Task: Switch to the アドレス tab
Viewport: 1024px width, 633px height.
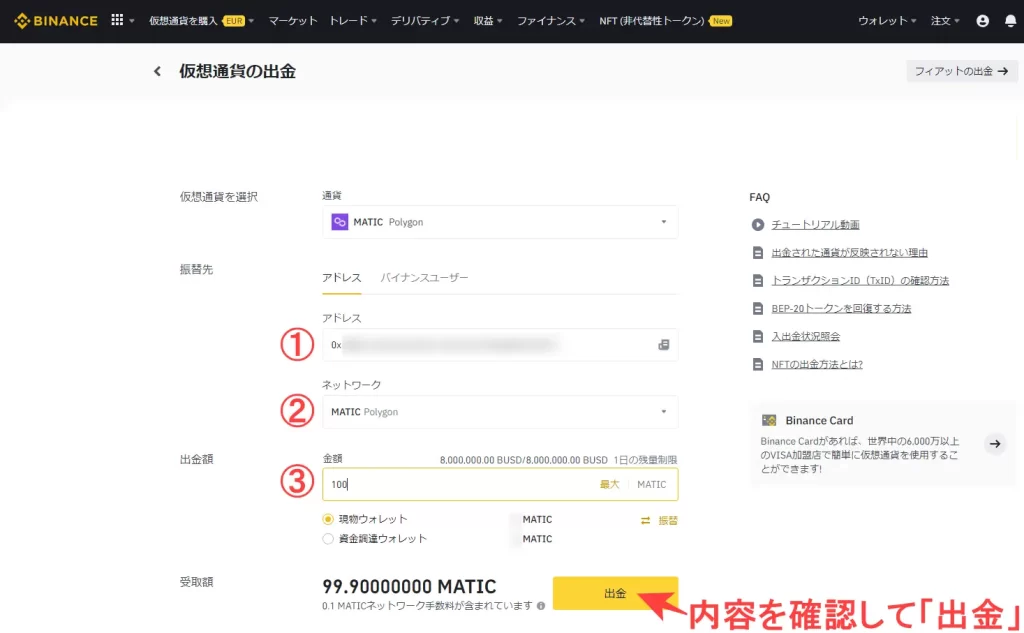Action: [342, 278]
